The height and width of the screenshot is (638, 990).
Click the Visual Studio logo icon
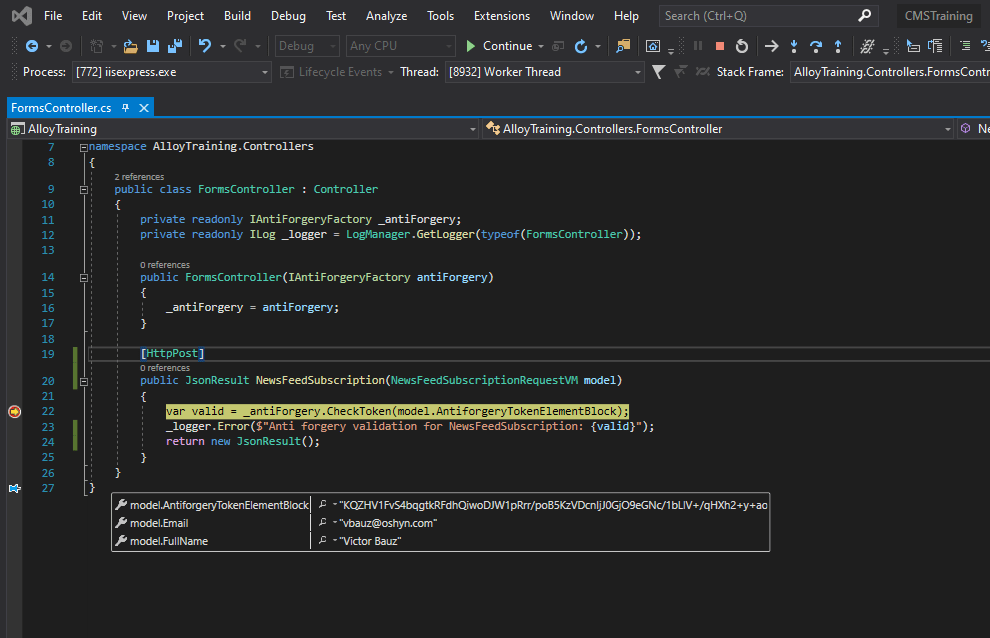point(21,16)
